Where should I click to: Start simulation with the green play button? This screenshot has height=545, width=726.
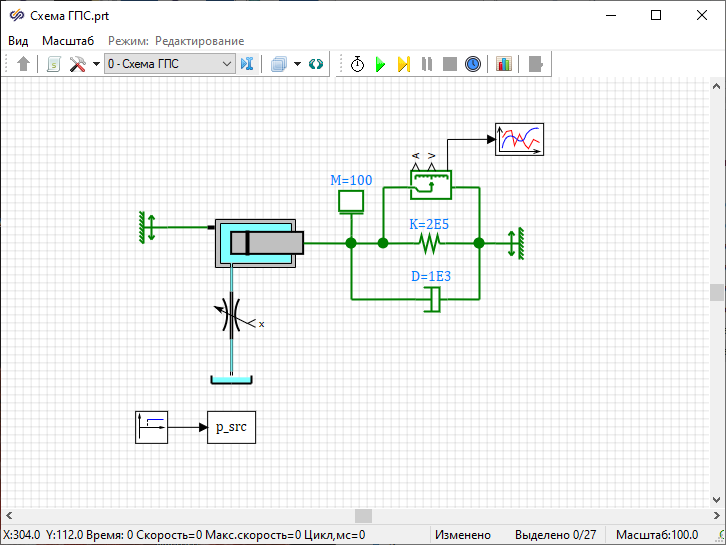[380, 64]
